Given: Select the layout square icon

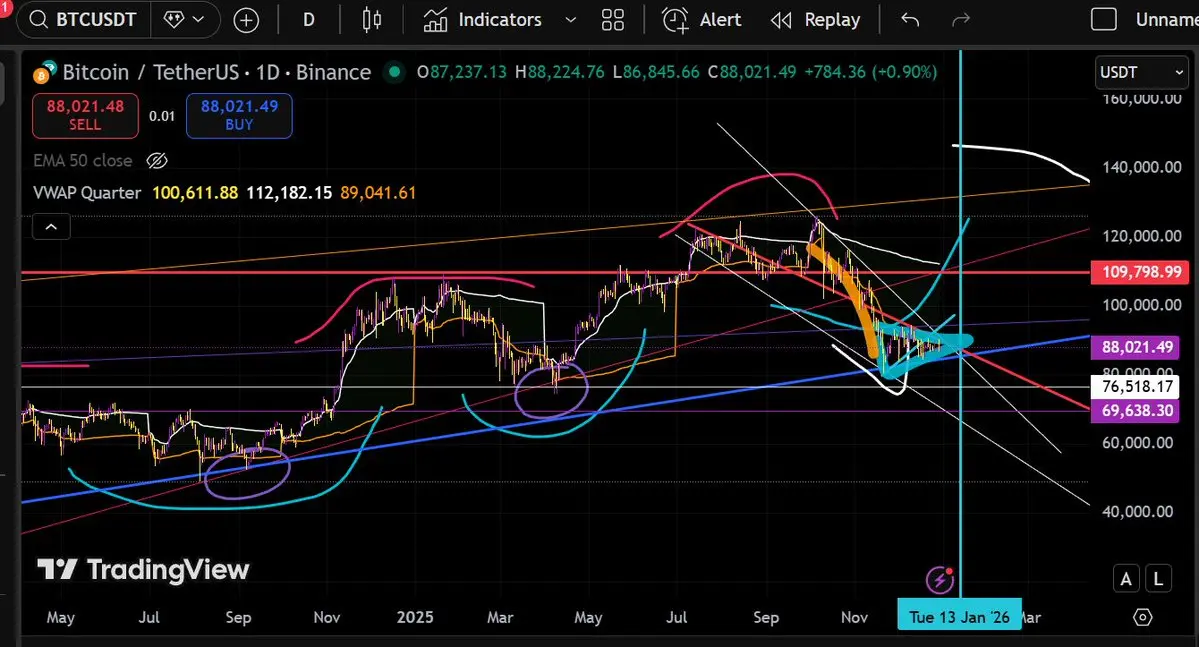Looking at the screenshot, I should tap(1103, 19).
